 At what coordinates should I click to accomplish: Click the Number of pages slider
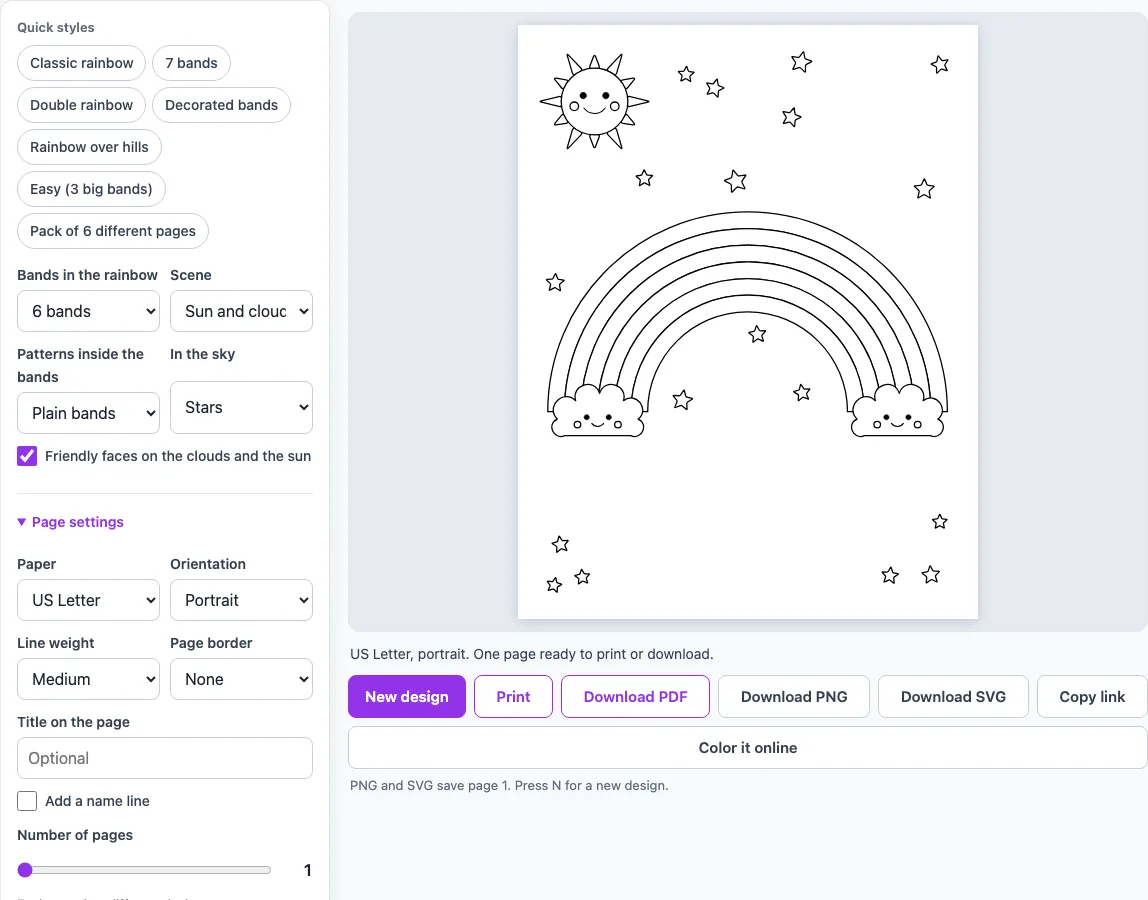[x=144, y=870]
